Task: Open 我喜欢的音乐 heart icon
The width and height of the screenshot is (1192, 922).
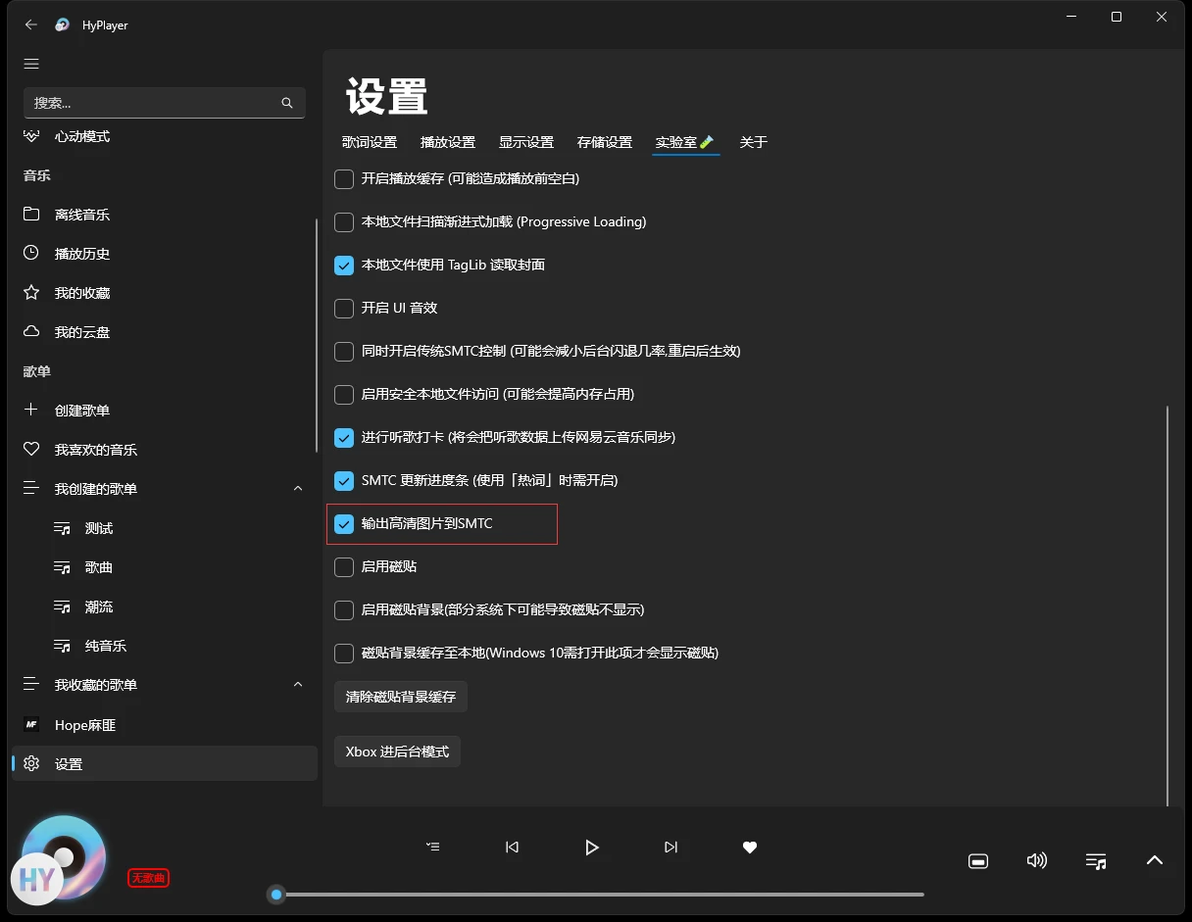Action: pos(31,449)
